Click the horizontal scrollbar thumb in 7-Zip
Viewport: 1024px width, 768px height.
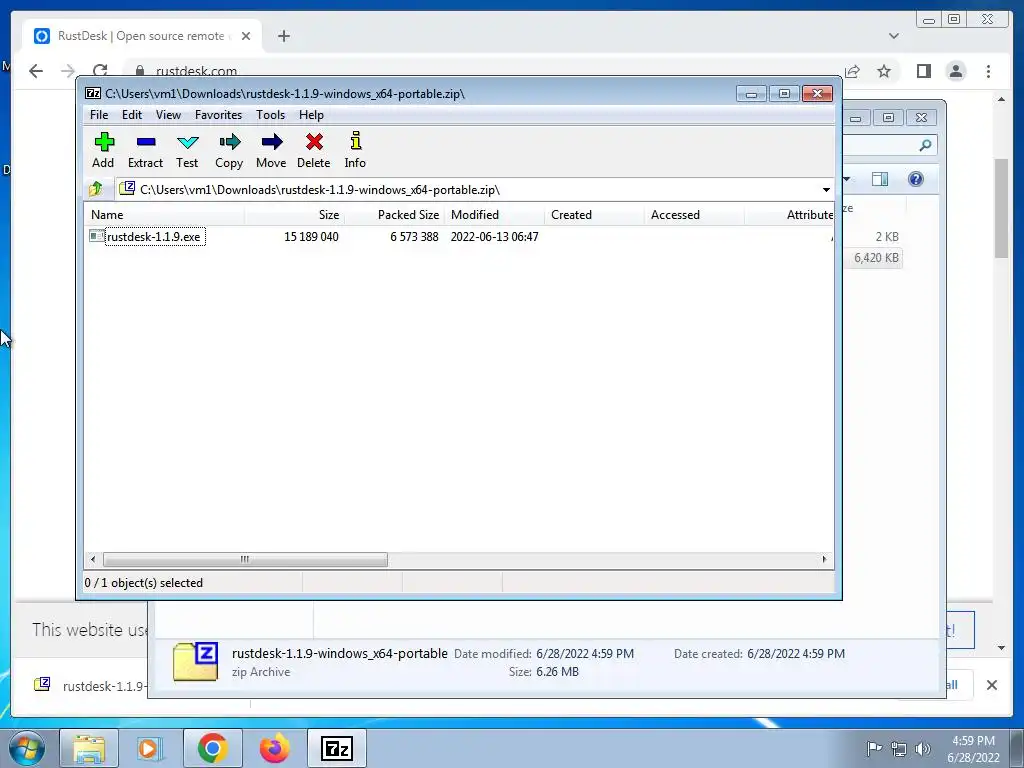click(x=245, y=560)
